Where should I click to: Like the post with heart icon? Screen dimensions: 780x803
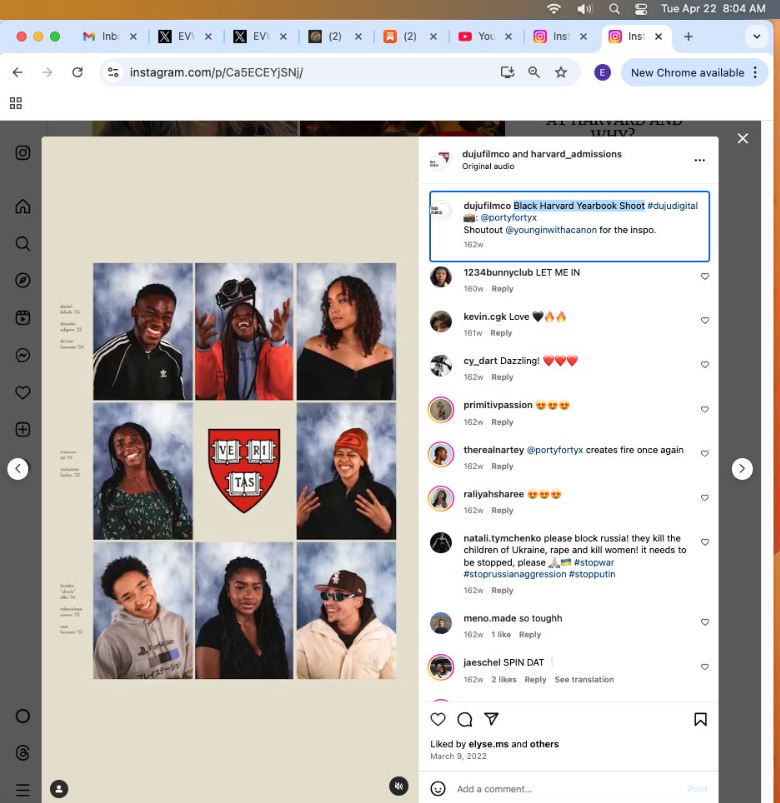coord(438,719)
